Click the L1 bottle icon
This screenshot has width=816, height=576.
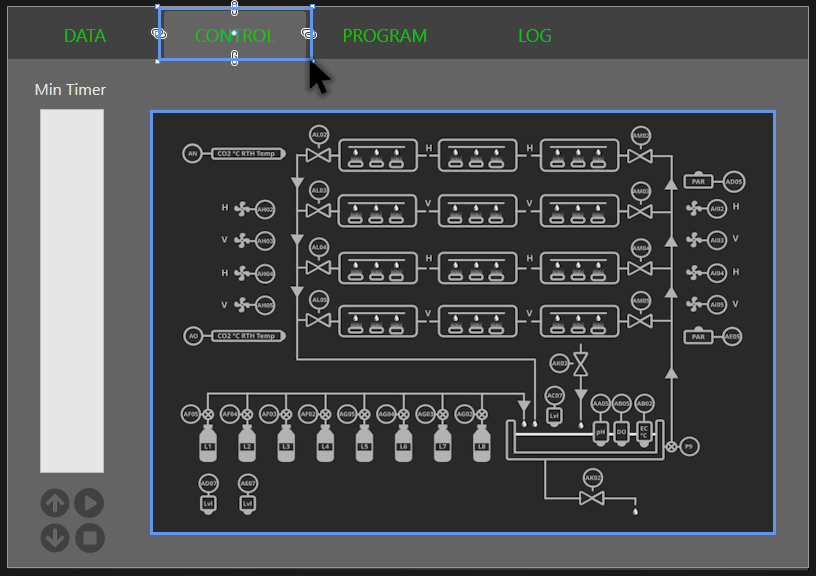point(208,444)
